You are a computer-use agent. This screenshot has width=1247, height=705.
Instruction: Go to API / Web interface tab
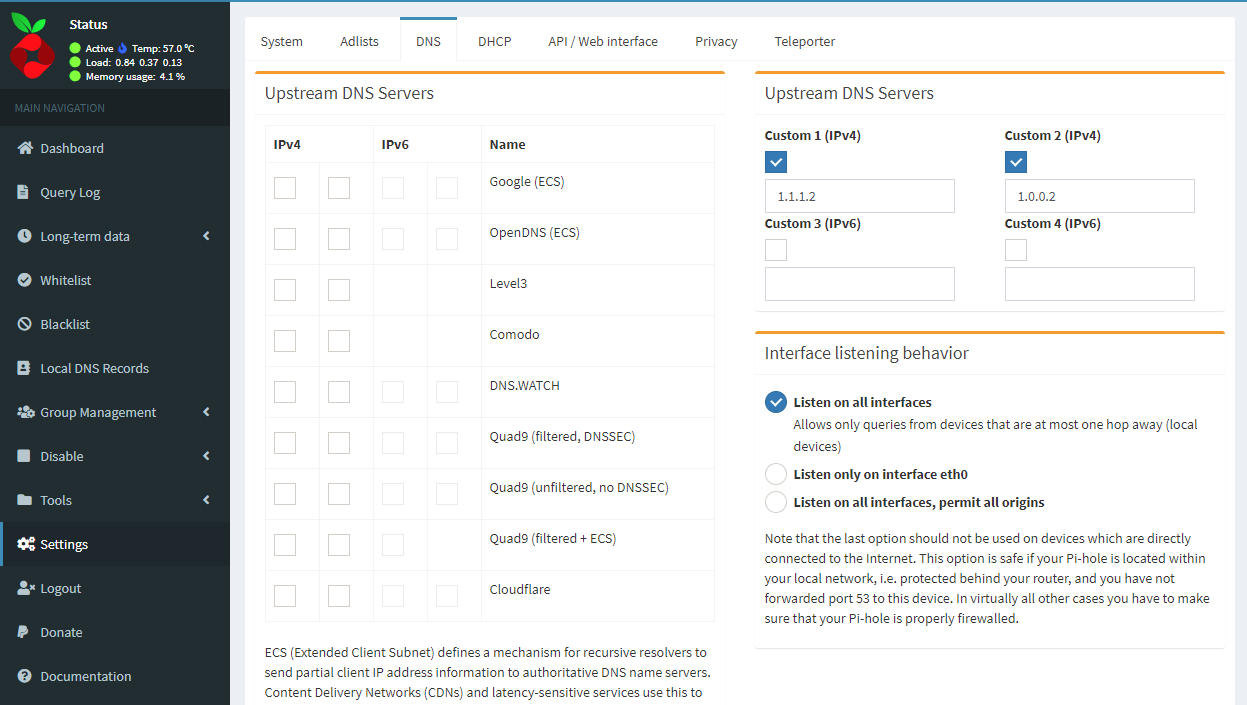603,41
